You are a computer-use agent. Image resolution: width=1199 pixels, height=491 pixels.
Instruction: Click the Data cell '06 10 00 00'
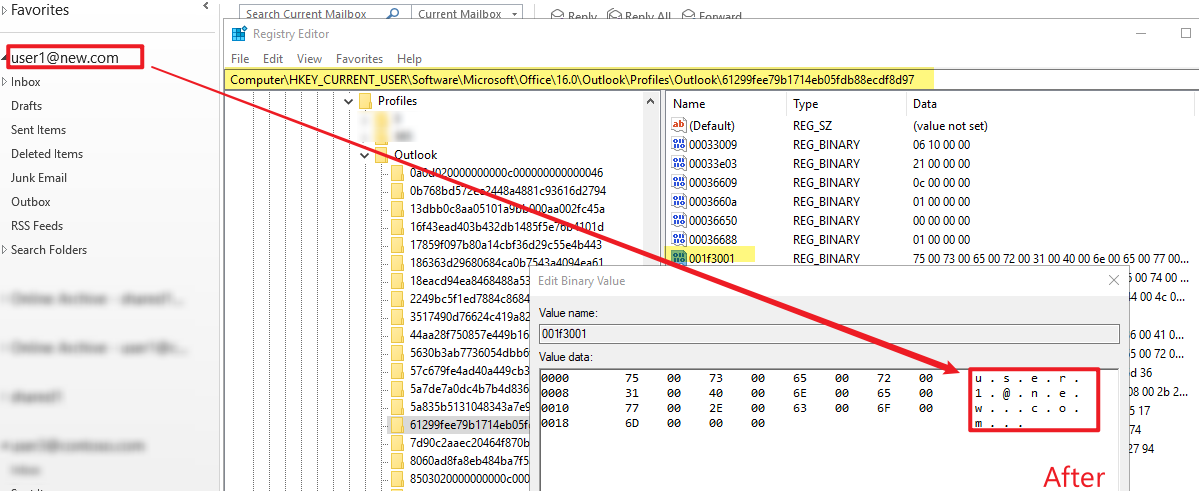pyautogui.click(x=941, y=145)
